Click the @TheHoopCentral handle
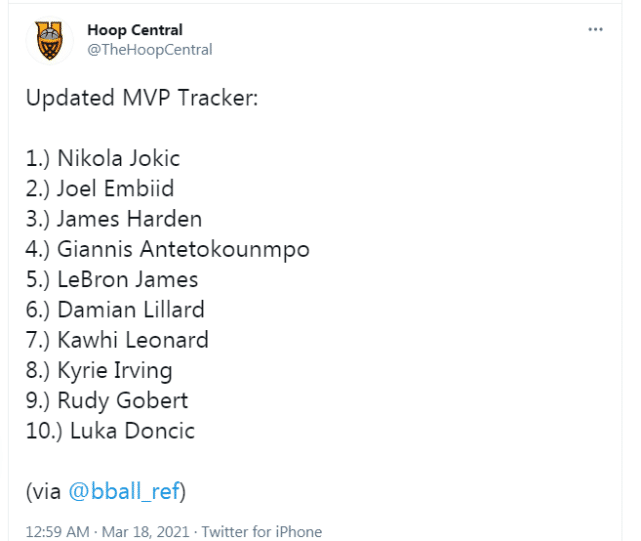 pos(150,49)
